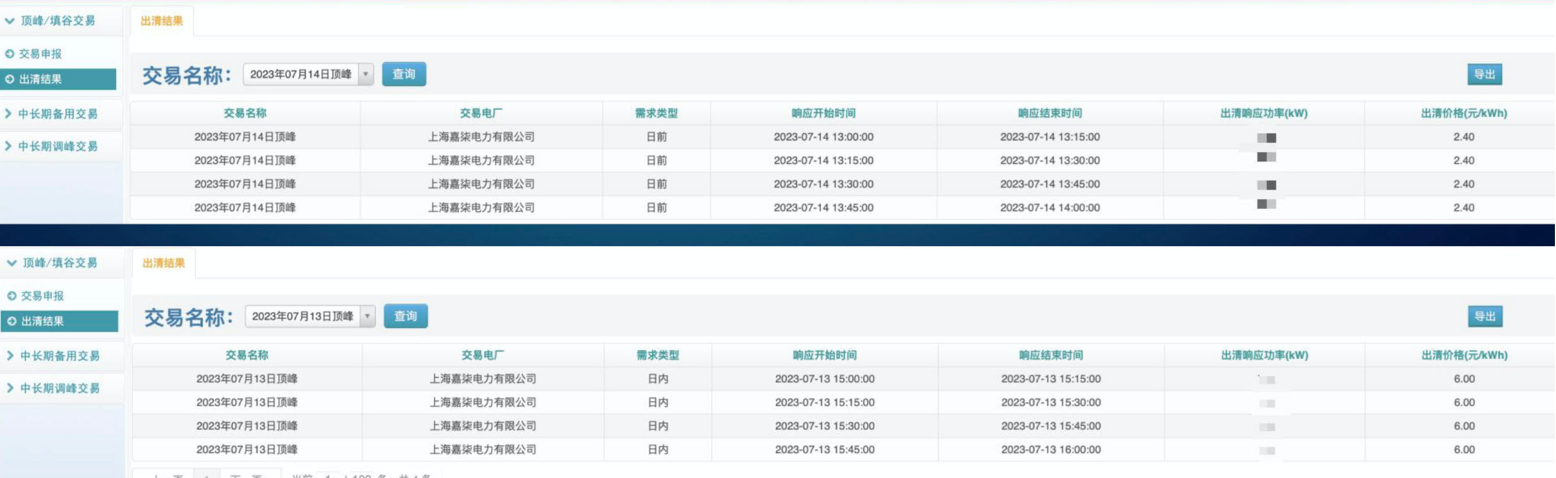Click the 交易申报 icon in the lower sidebar

[10, 296]
